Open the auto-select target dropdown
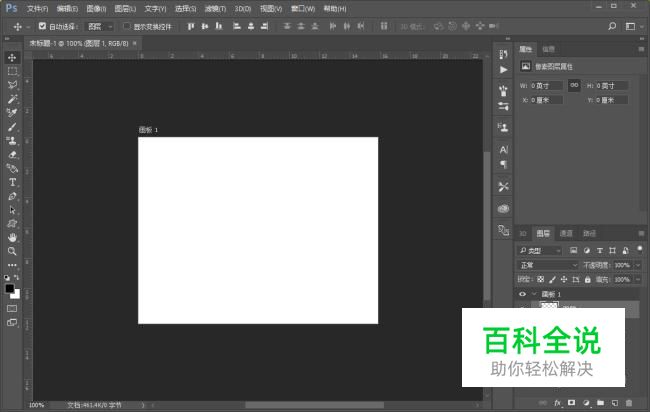This screenshot has height=412, width=650. coord(100,26)
